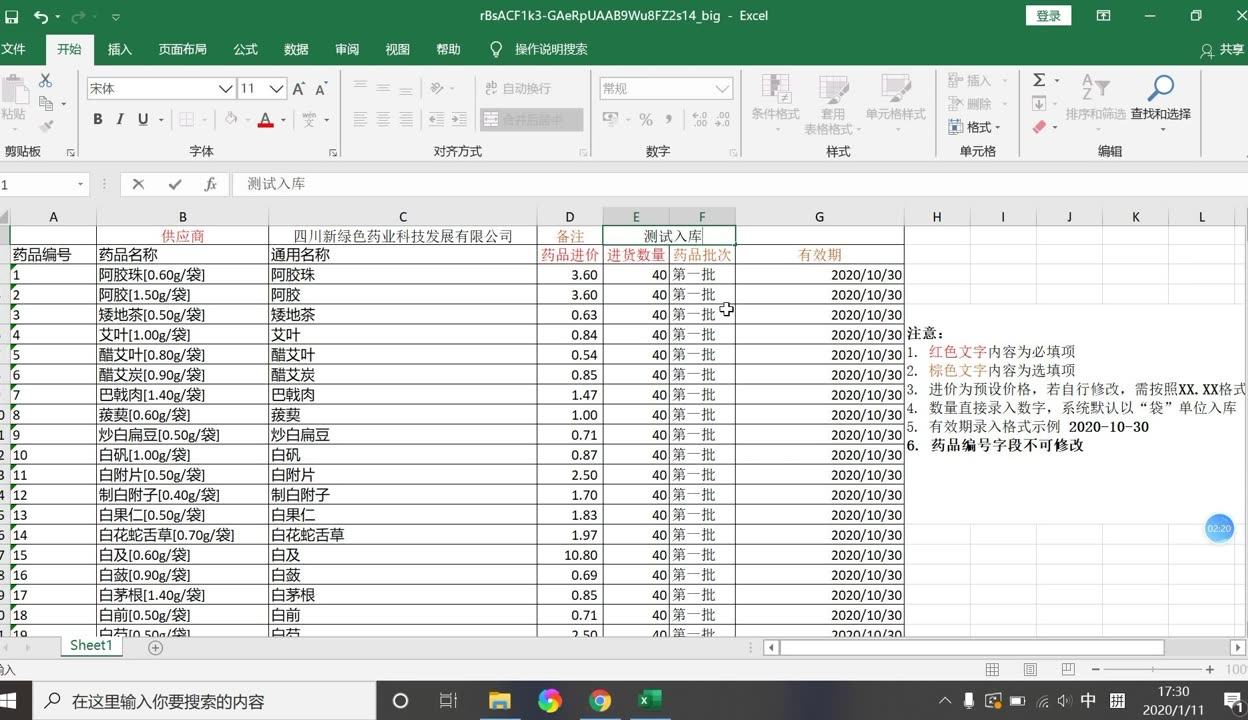Image resolution: width=1248 pixels, height=720 pixels.
Task: Click the AutoSum sigma icon
Action: click(1039, 80)
